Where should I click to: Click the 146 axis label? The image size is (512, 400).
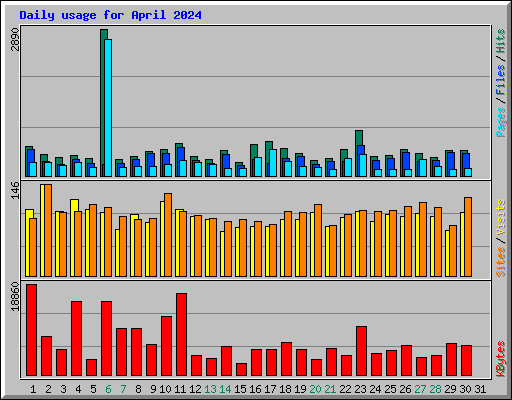[x=15, y=190]
